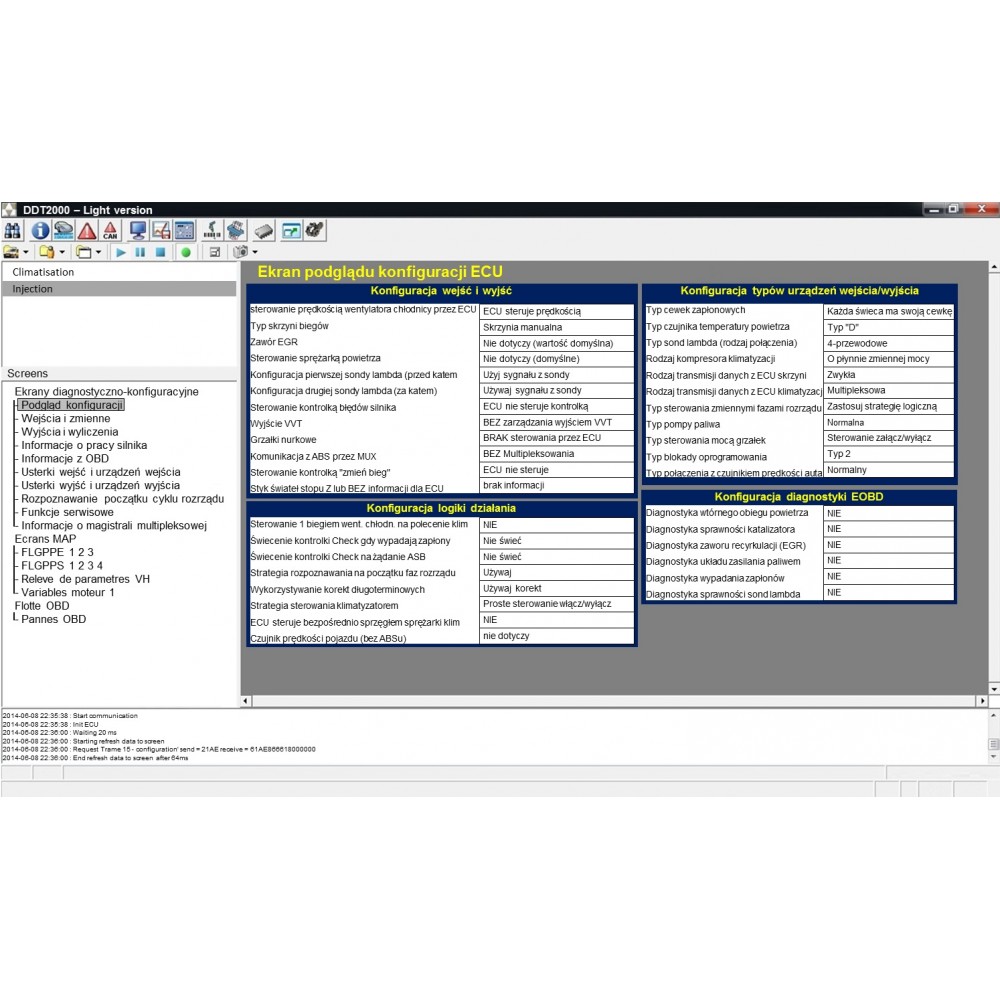Open the camera screenshot dropdown arrow
The image size is (1000, 1000).
(255, 252)
